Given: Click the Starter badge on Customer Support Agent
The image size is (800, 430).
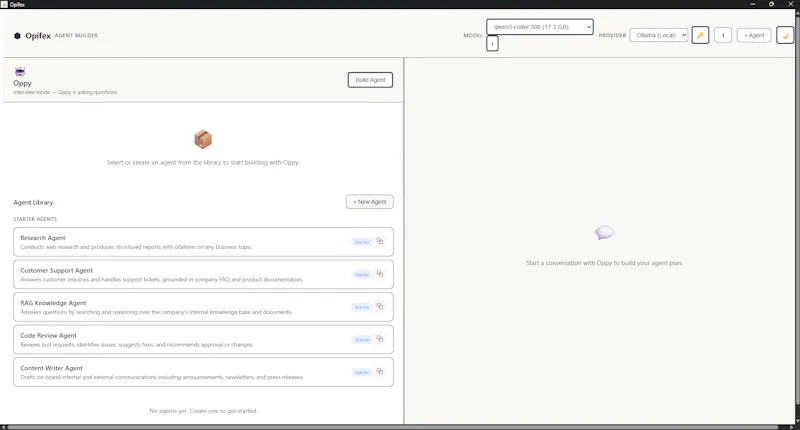Looking at the screenshot, I should click(362, 274).
